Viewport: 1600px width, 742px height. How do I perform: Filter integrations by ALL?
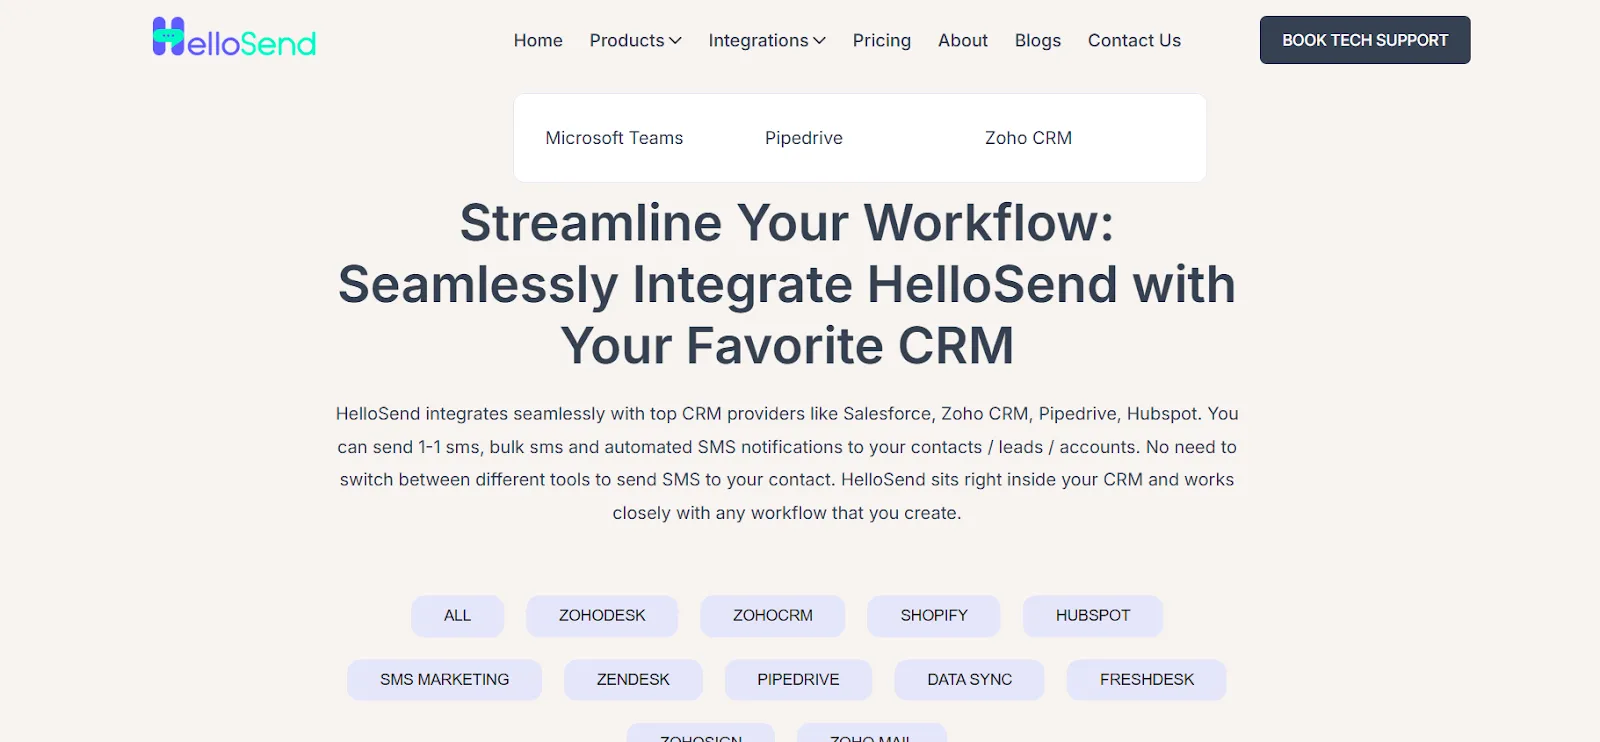[x=457, y=616]
